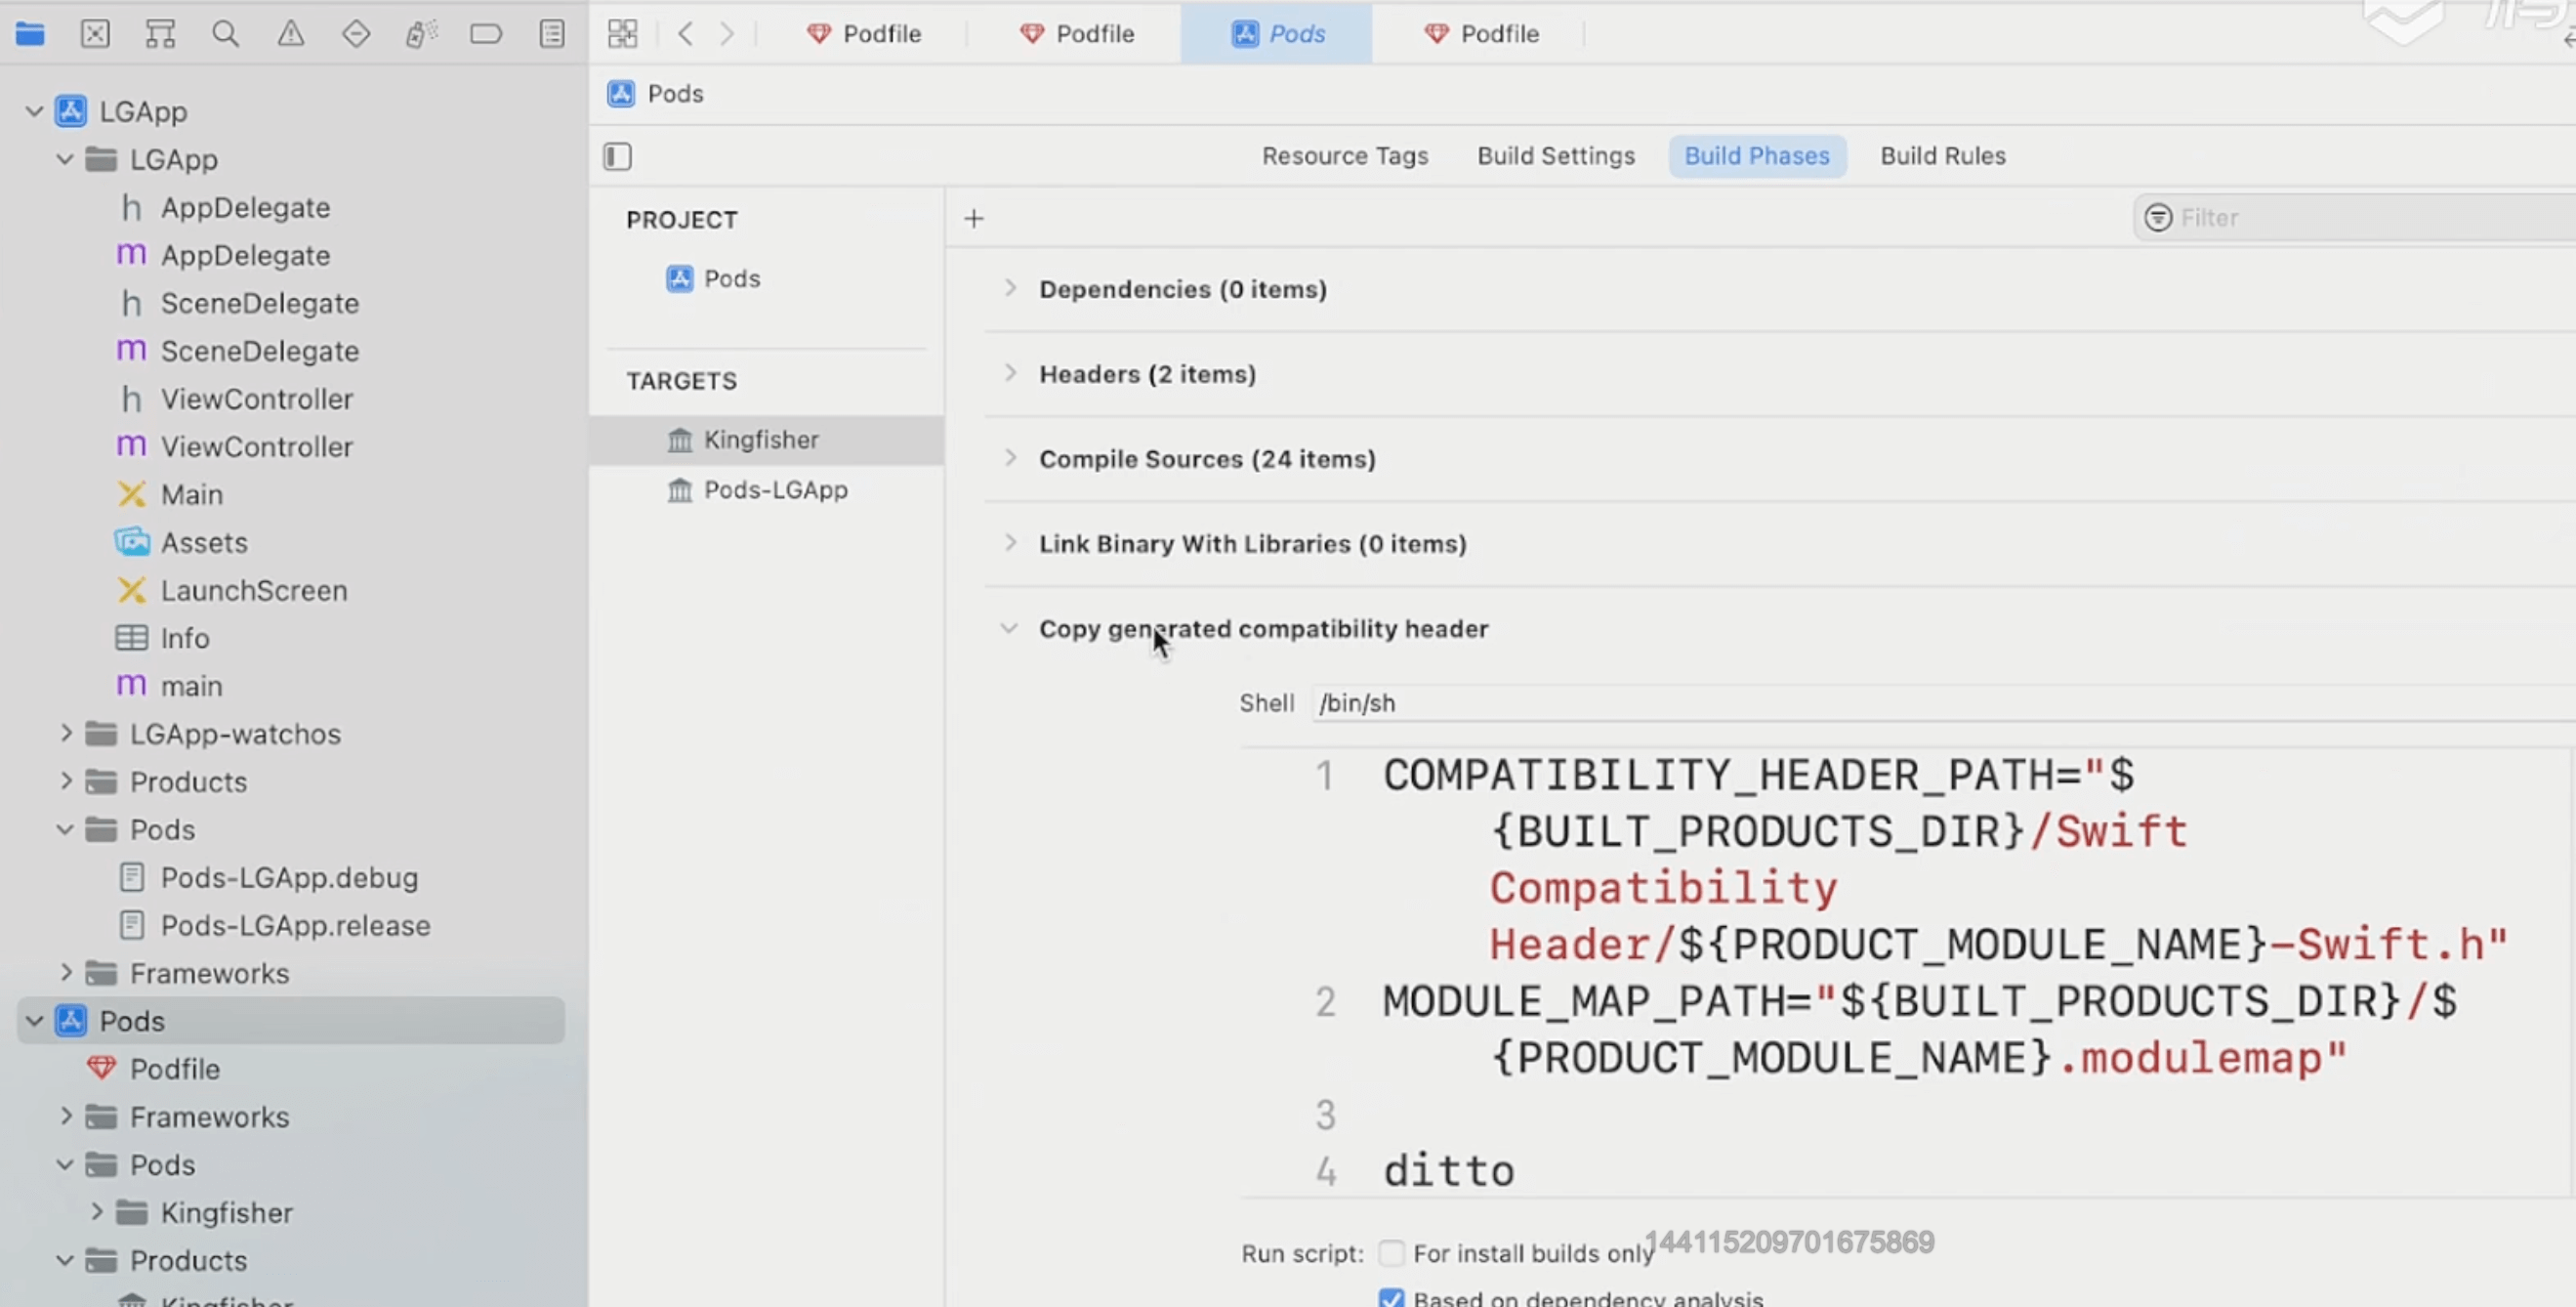Open the Test navigator diamond icon

(x=356, y=34)
